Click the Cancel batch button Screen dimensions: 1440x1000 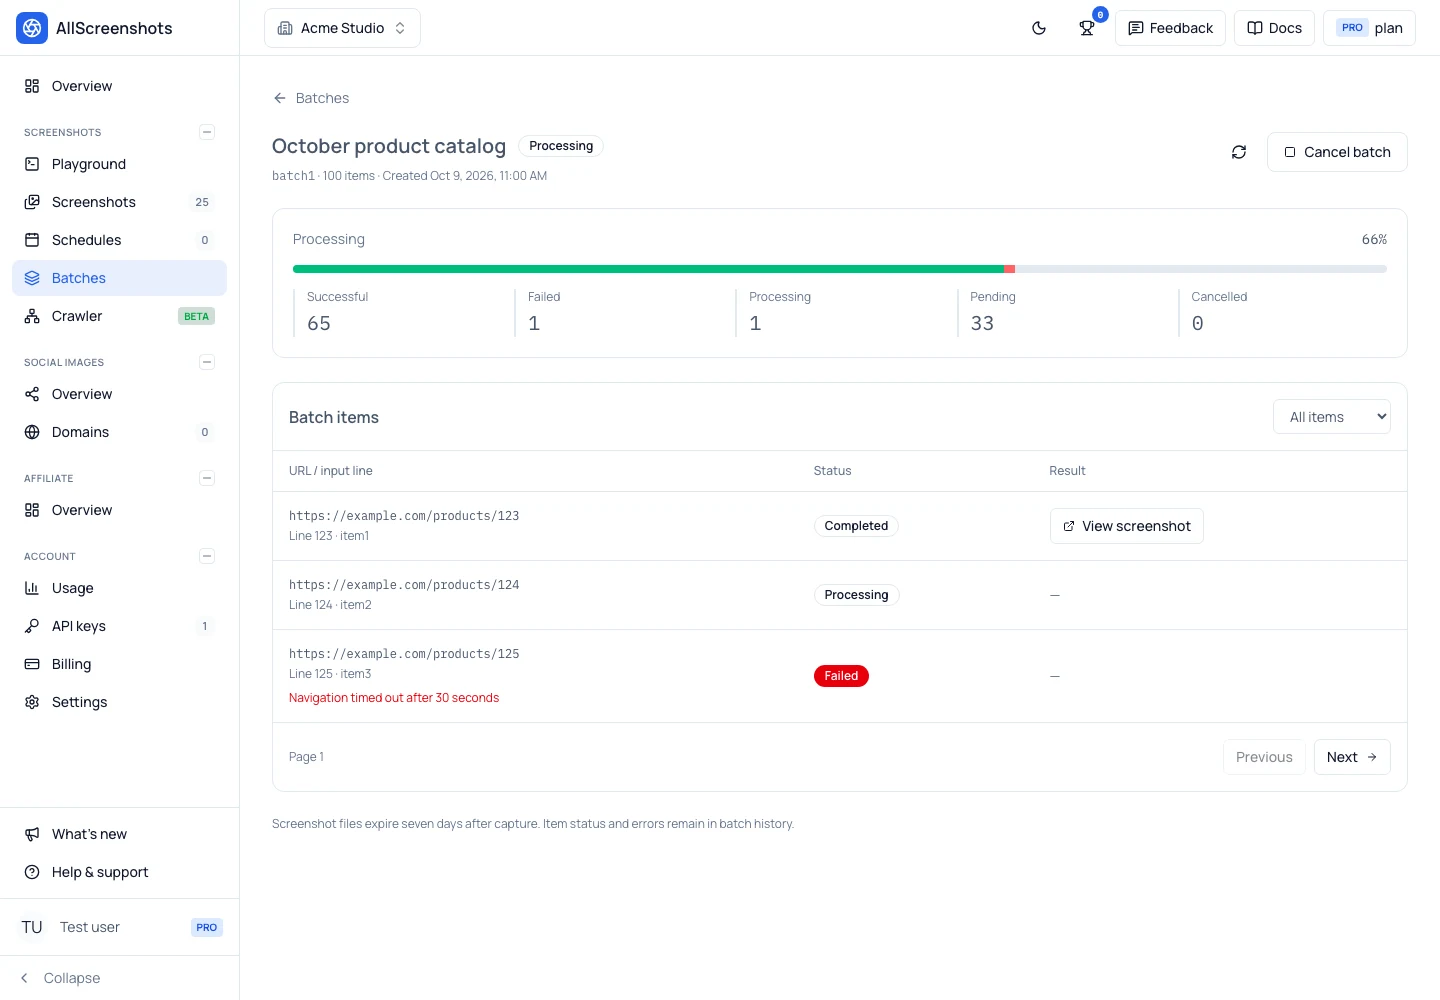[1337, 152]
